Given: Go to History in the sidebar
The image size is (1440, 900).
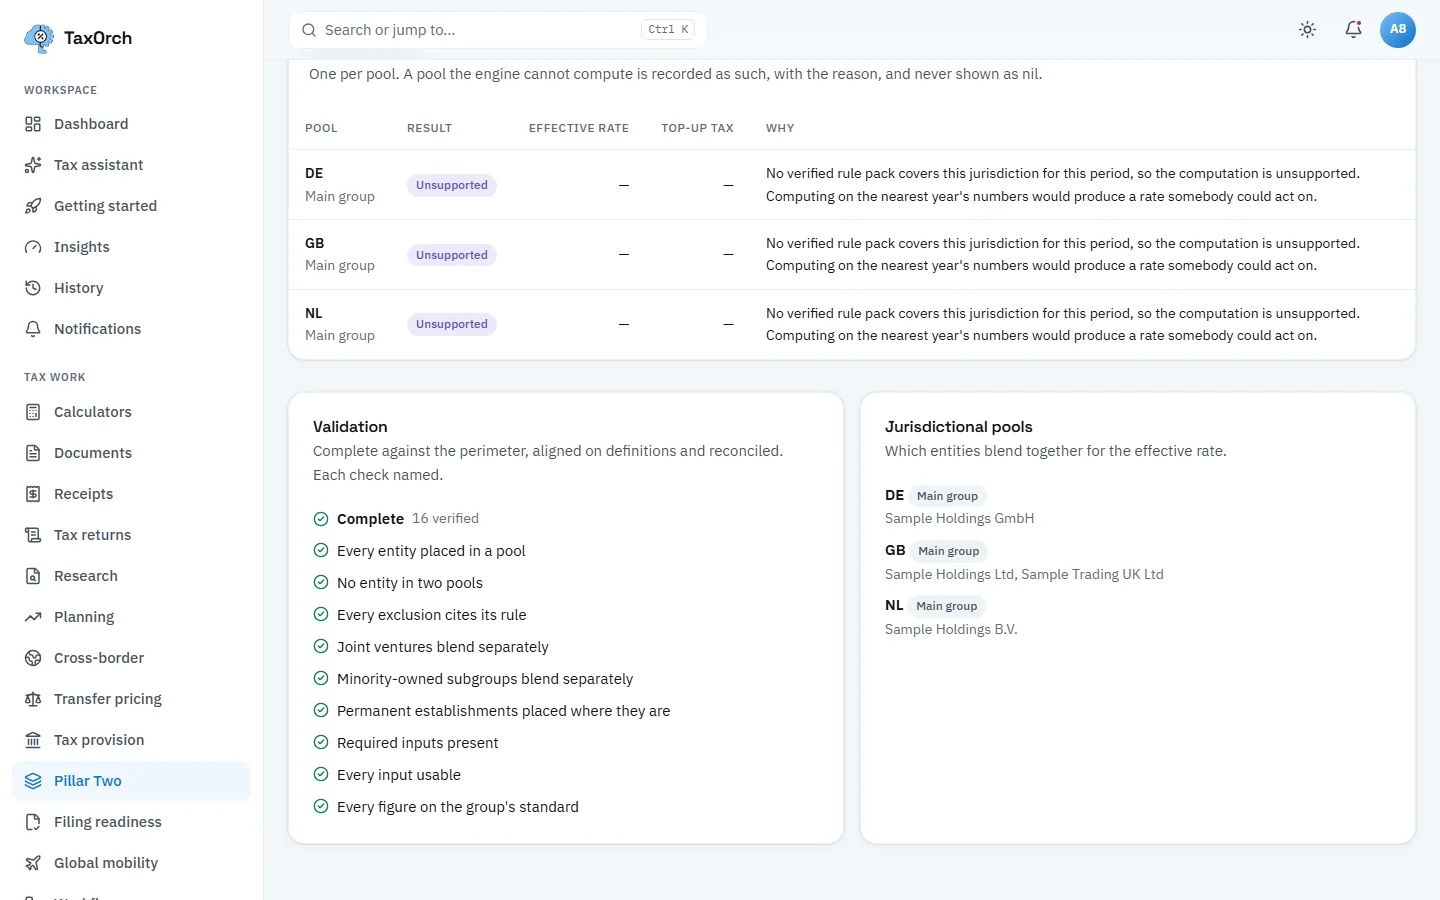Looking at the screenshot, I should tap(131, 288).
